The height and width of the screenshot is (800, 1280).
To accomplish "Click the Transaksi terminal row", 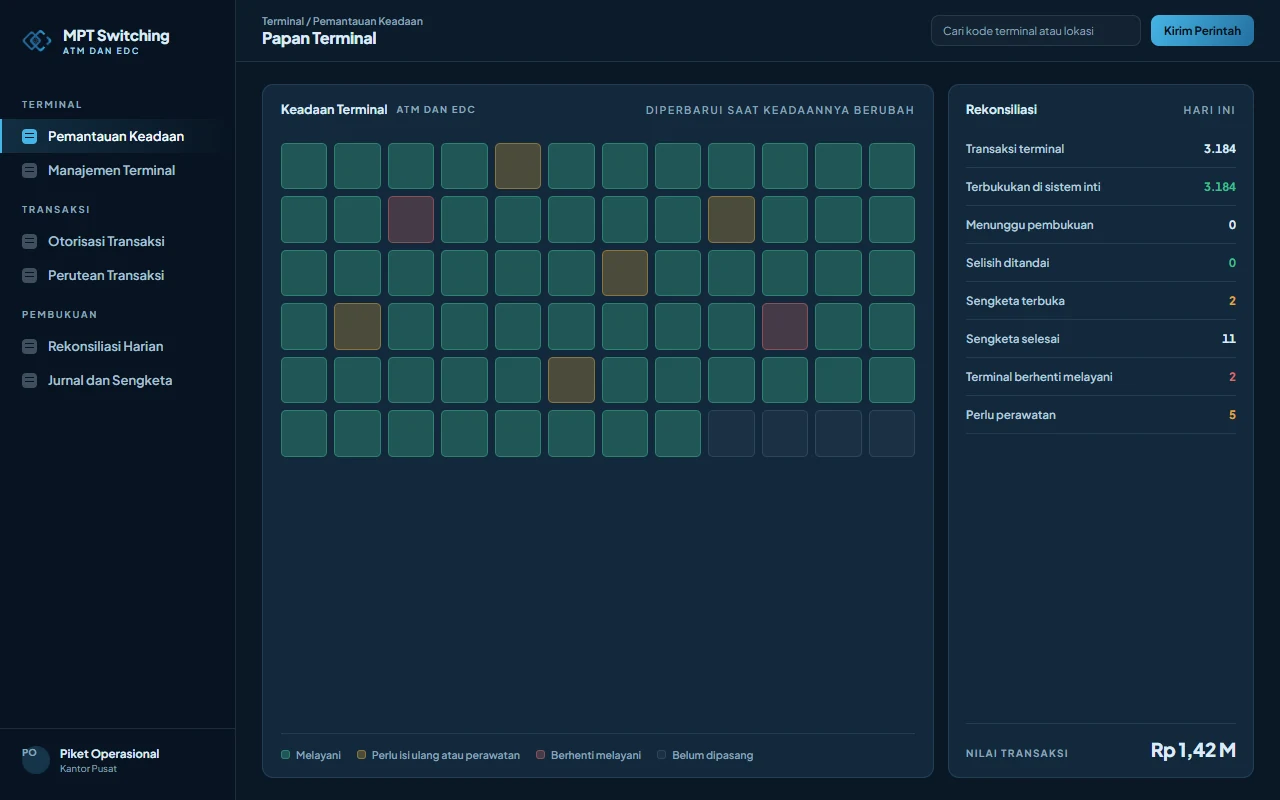I will tap(1101, 149).
